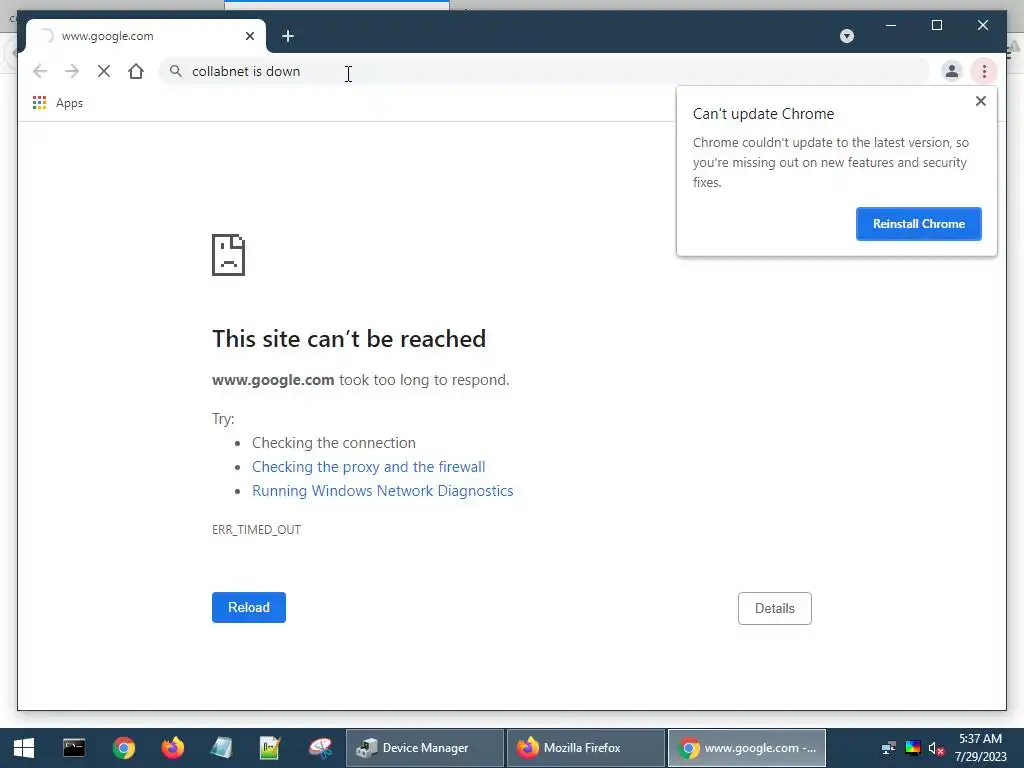Image resolution: width=1024 pixels, height=768 pixels.
Task: Select www.google.com Chrome taskbar button
Action: click(x=746, y=748)
